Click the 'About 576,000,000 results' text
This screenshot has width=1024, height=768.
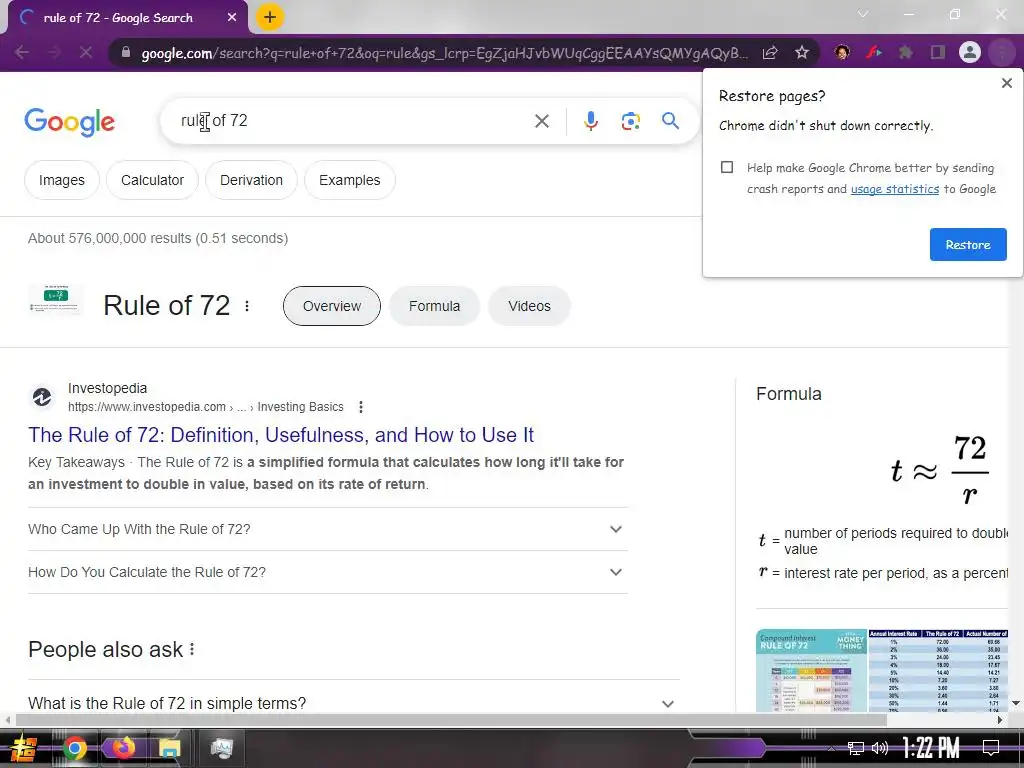158,238
